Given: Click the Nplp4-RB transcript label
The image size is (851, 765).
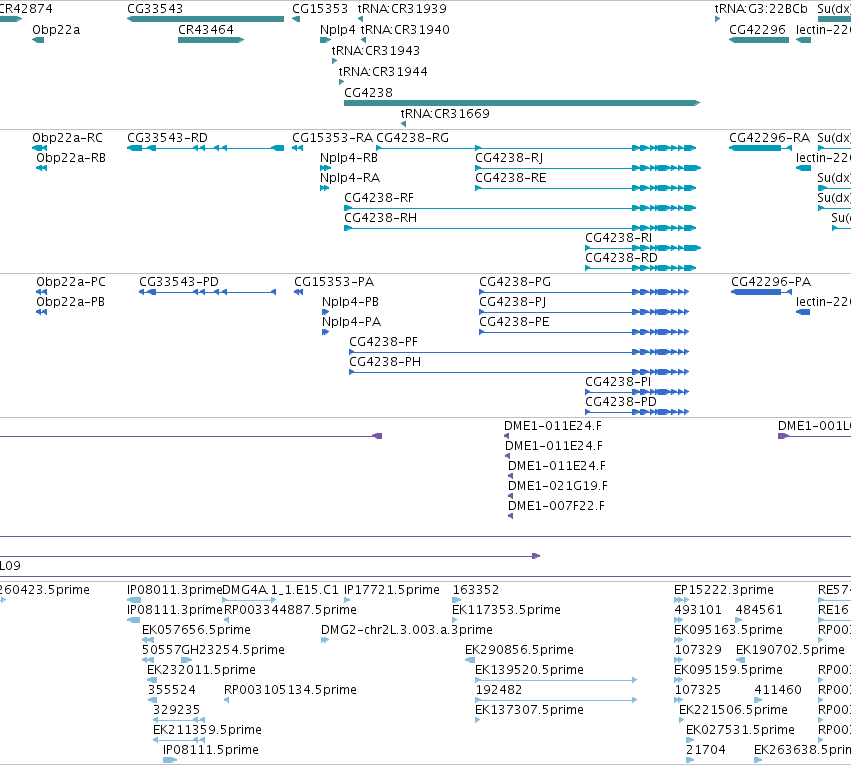Looking at the screenshot, I should 348,158.
